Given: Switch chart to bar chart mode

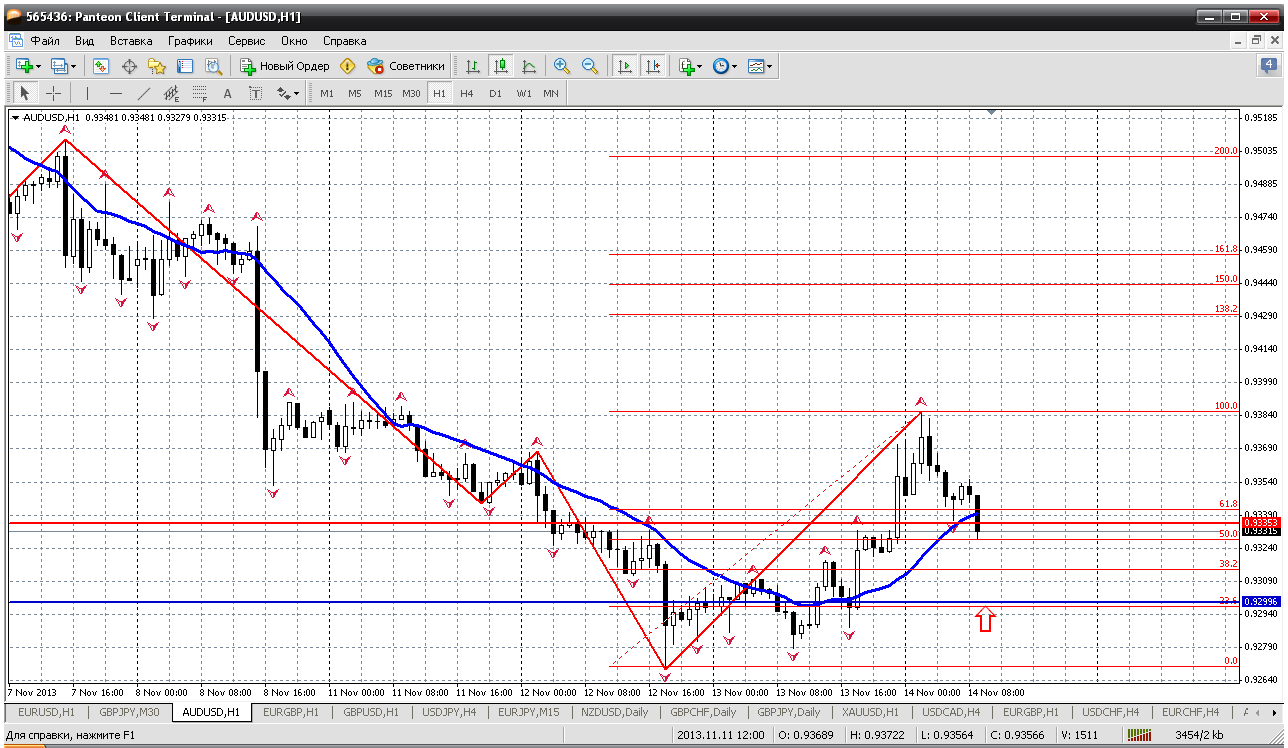Looking at the screenshot, I should pyautogui.click(x=473, y=66).
